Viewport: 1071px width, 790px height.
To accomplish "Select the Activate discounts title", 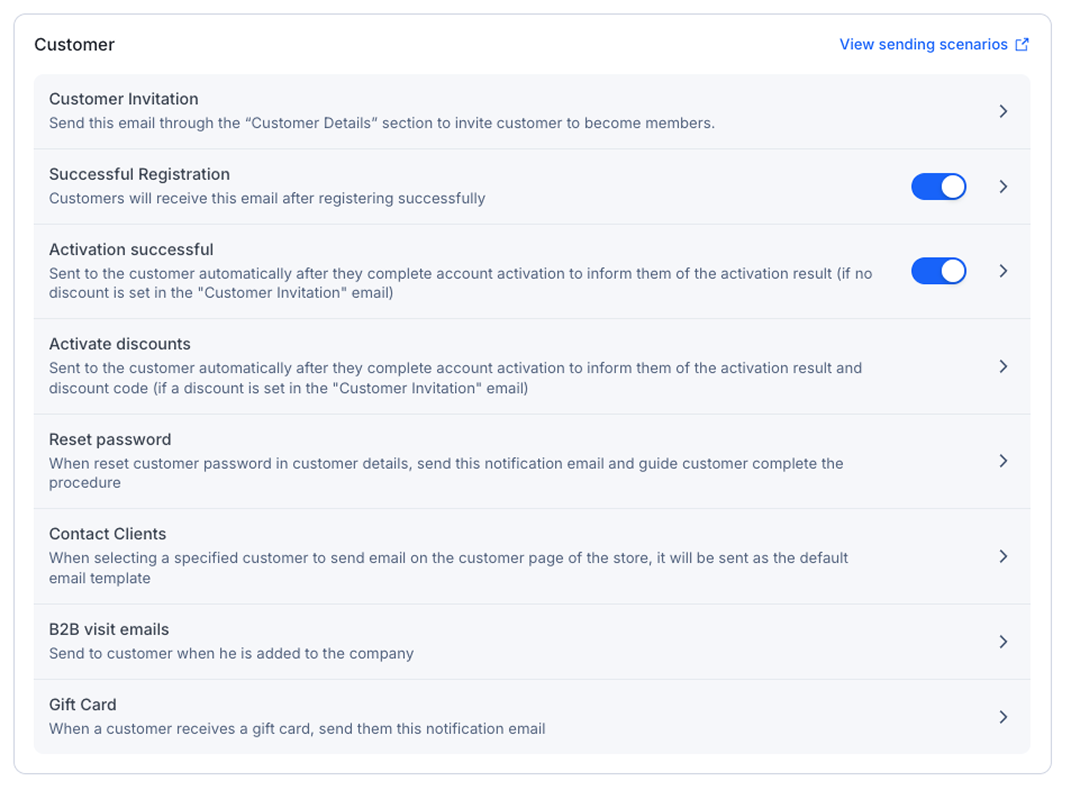I will [120, 344].
